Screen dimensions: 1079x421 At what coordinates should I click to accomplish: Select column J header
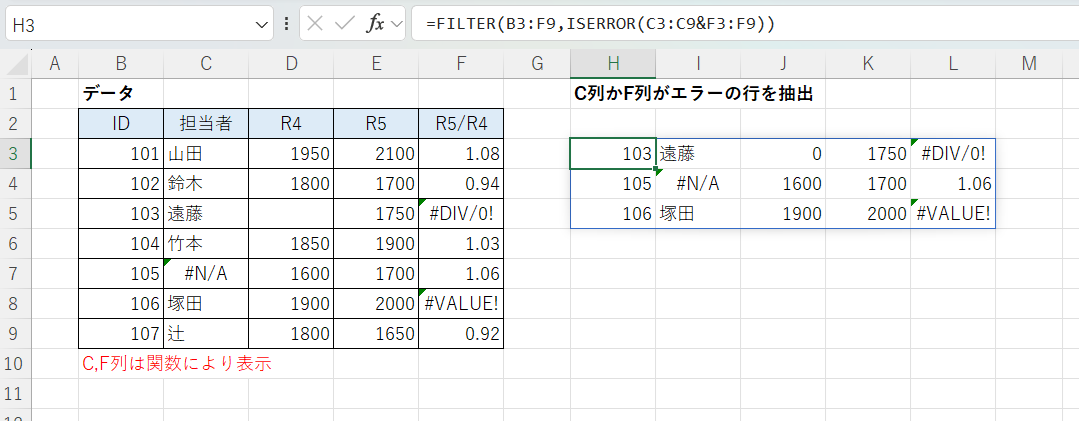[x=783, y=64]
